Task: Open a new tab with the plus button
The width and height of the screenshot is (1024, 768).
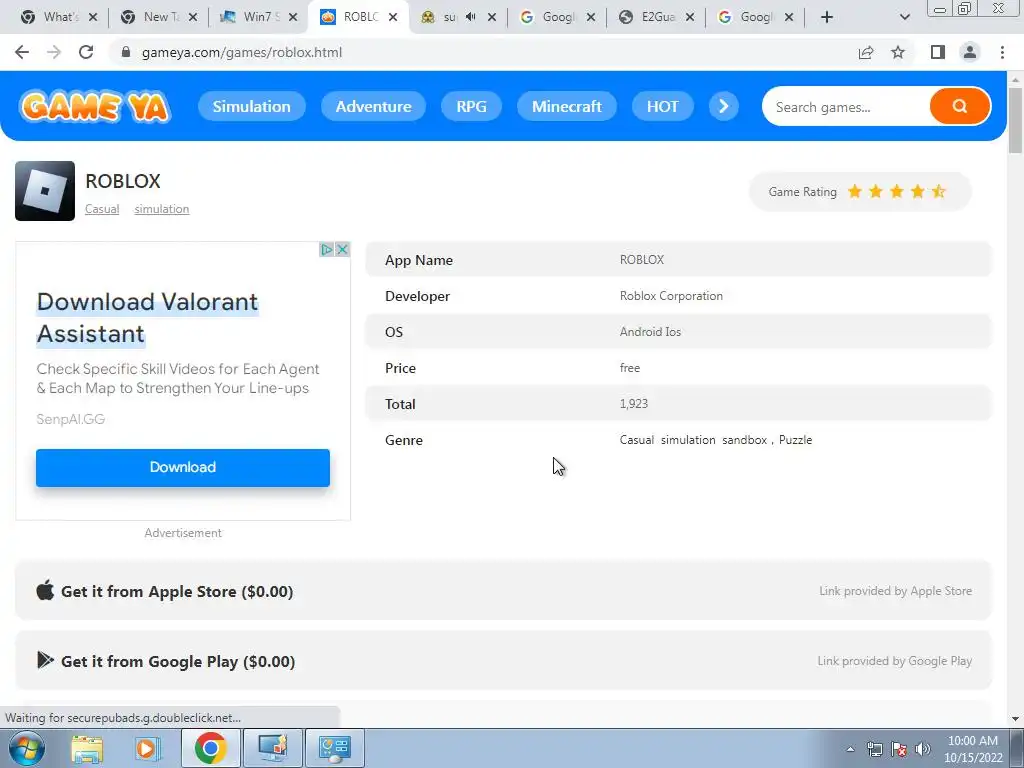Action: (827, 17)
